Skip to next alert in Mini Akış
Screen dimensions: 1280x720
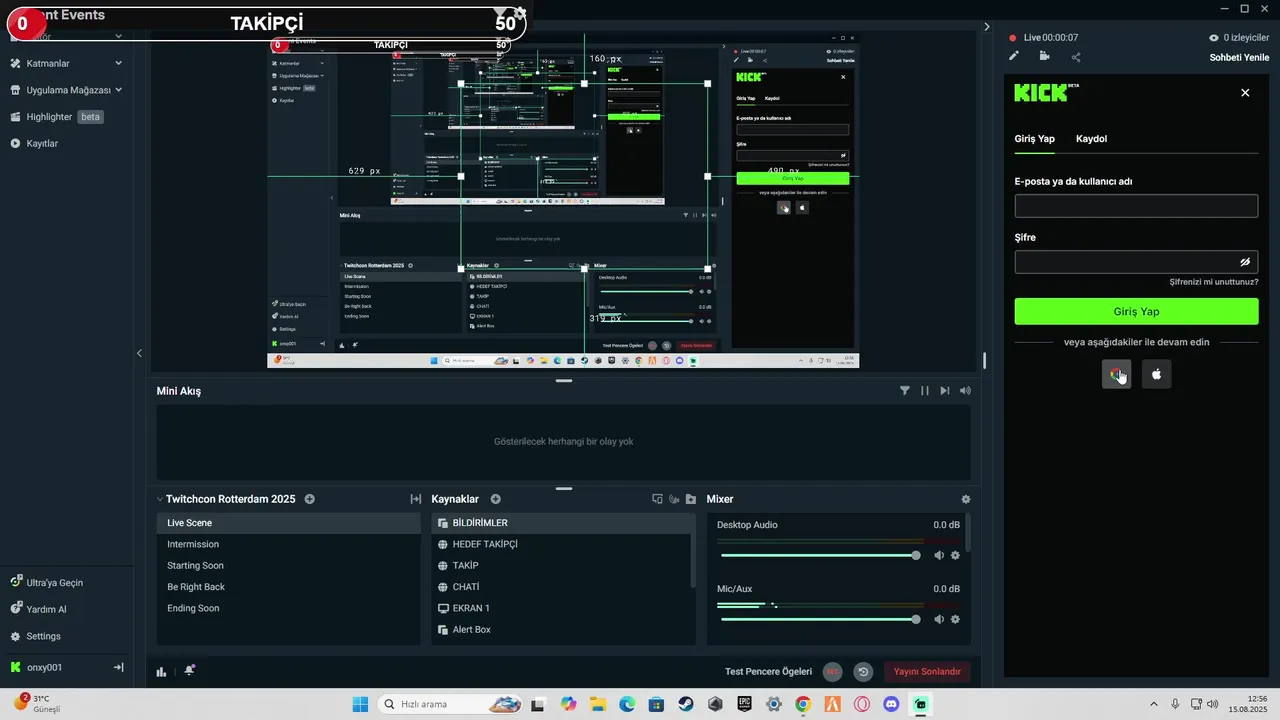pos(945,391)
